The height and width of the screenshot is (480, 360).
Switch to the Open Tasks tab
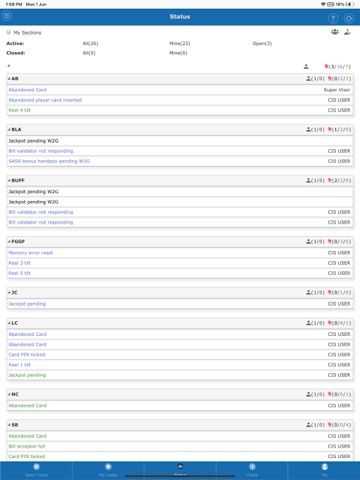click(x=36, y=470)
